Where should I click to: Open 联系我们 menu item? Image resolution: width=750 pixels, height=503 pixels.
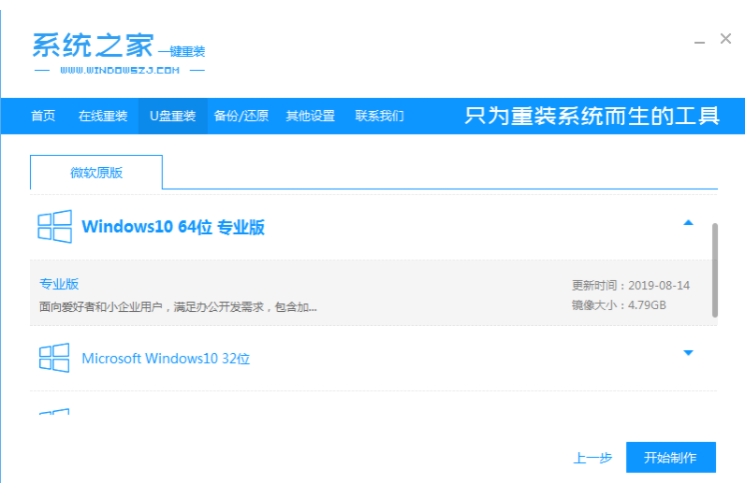coord(379,116)
